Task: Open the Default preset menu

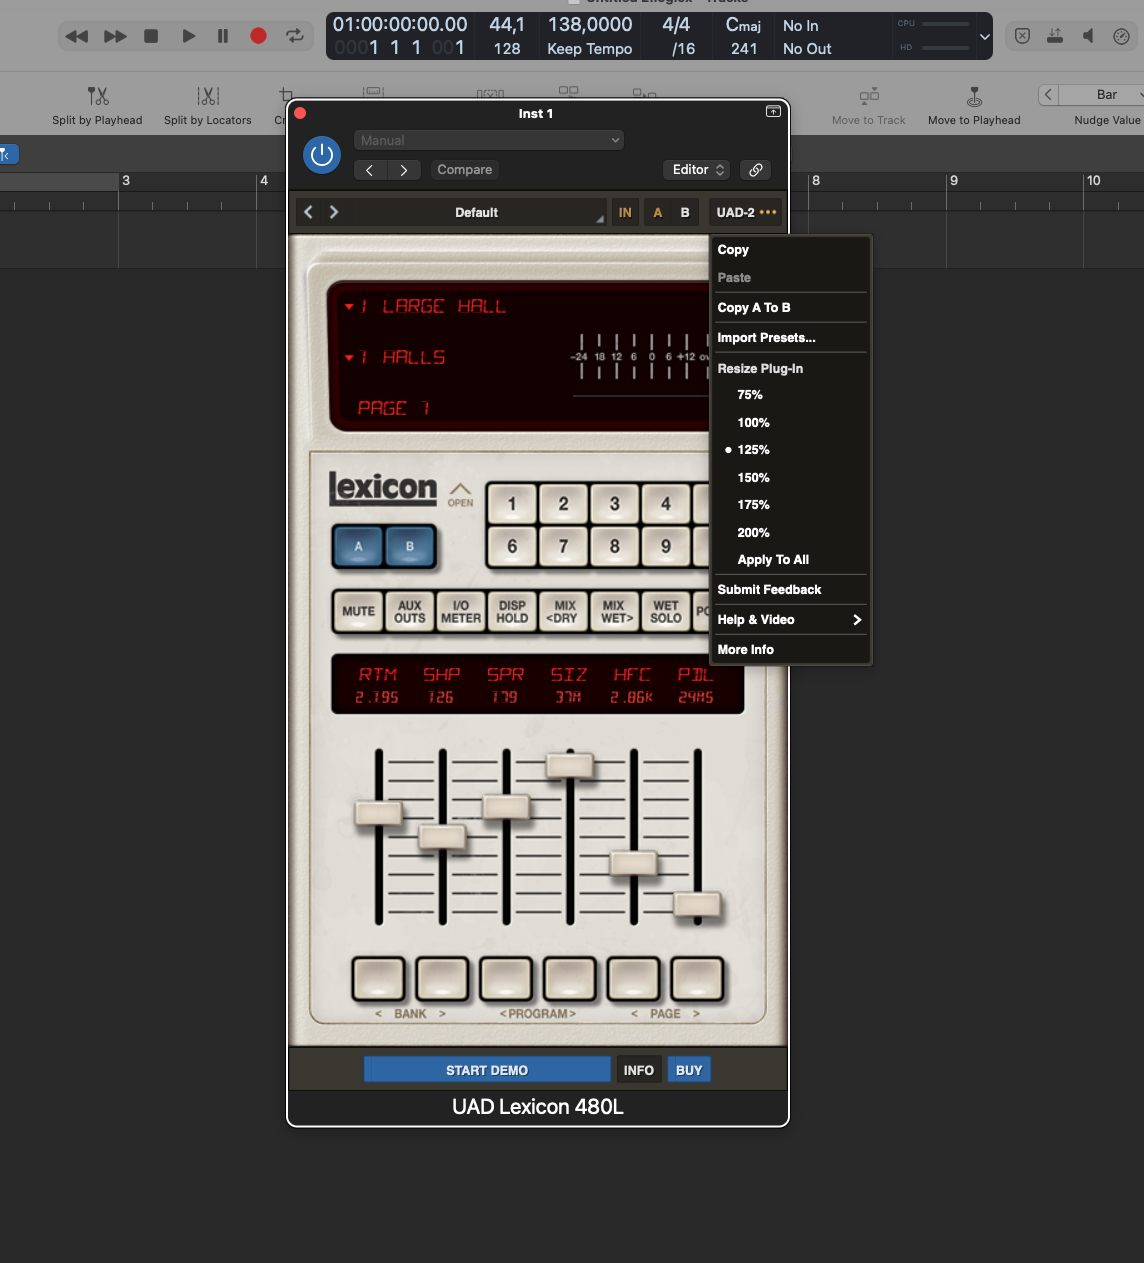Action: [477, 212]
